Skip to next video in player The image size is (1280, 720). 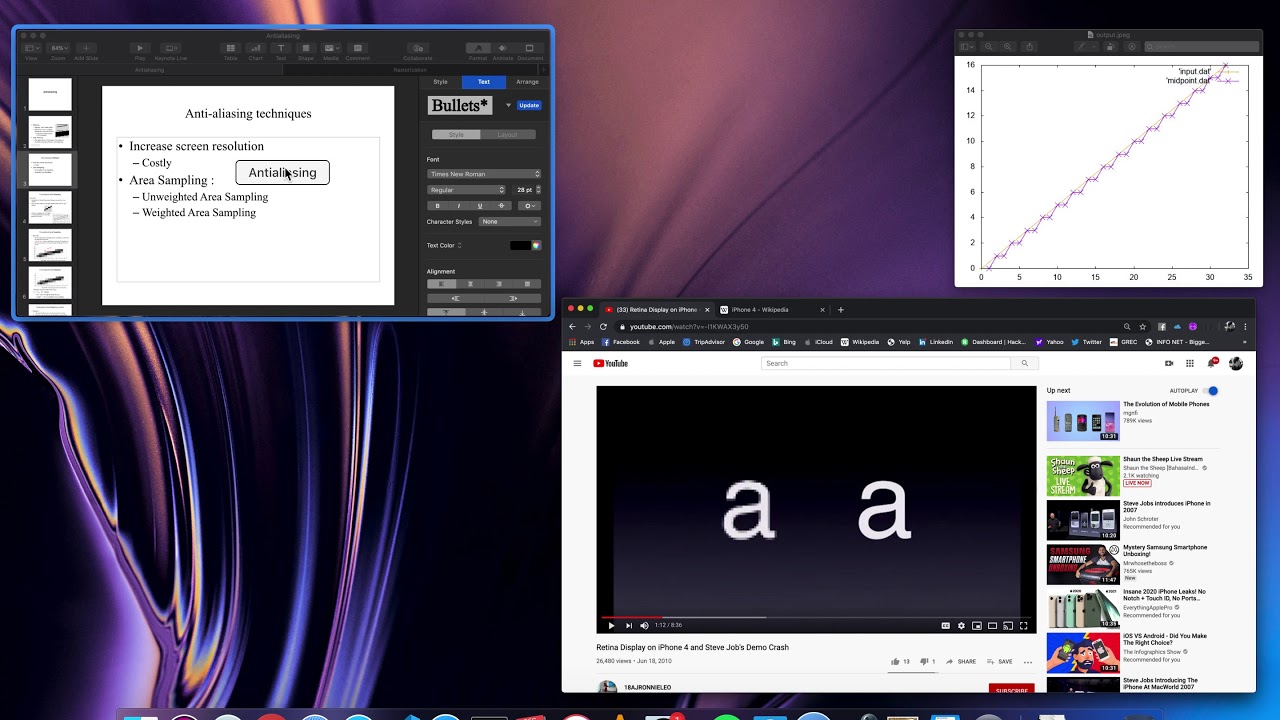[x=629, y=626]
